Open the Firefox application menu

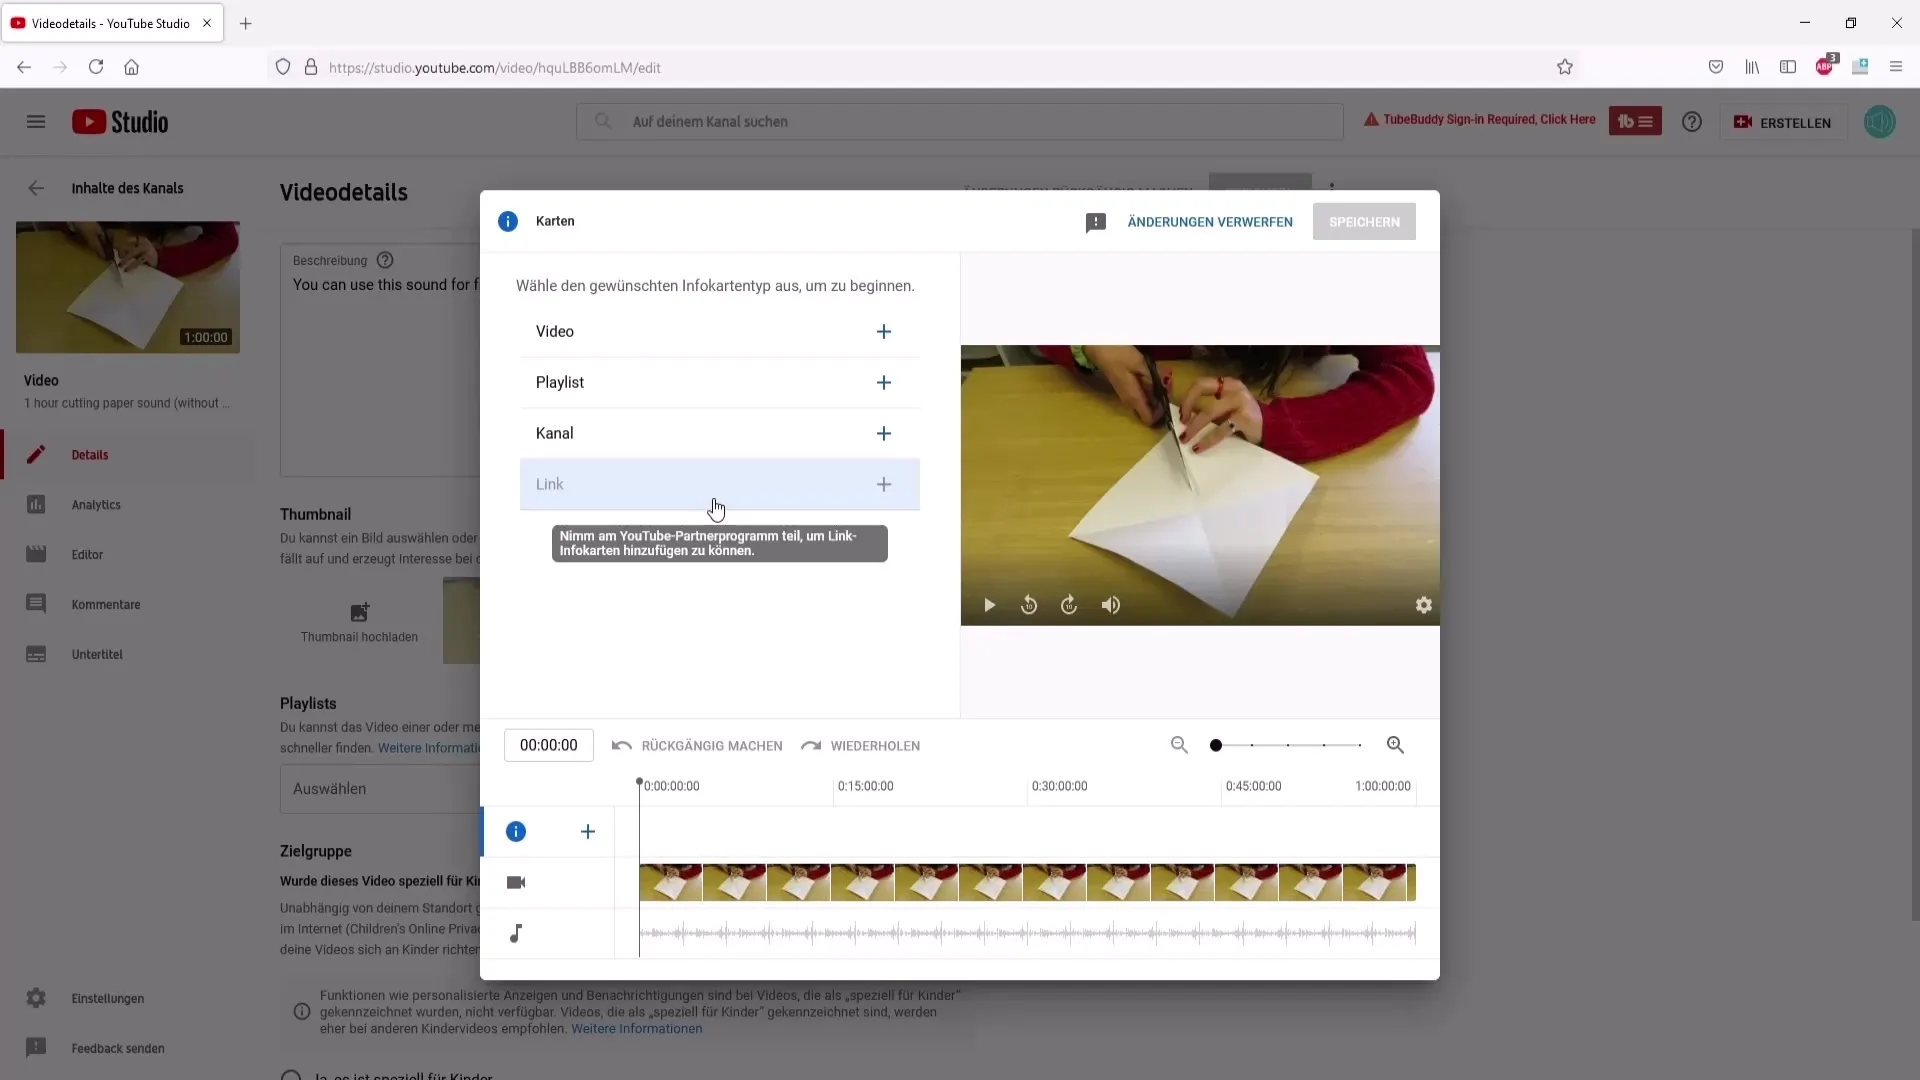[1896, 67]
